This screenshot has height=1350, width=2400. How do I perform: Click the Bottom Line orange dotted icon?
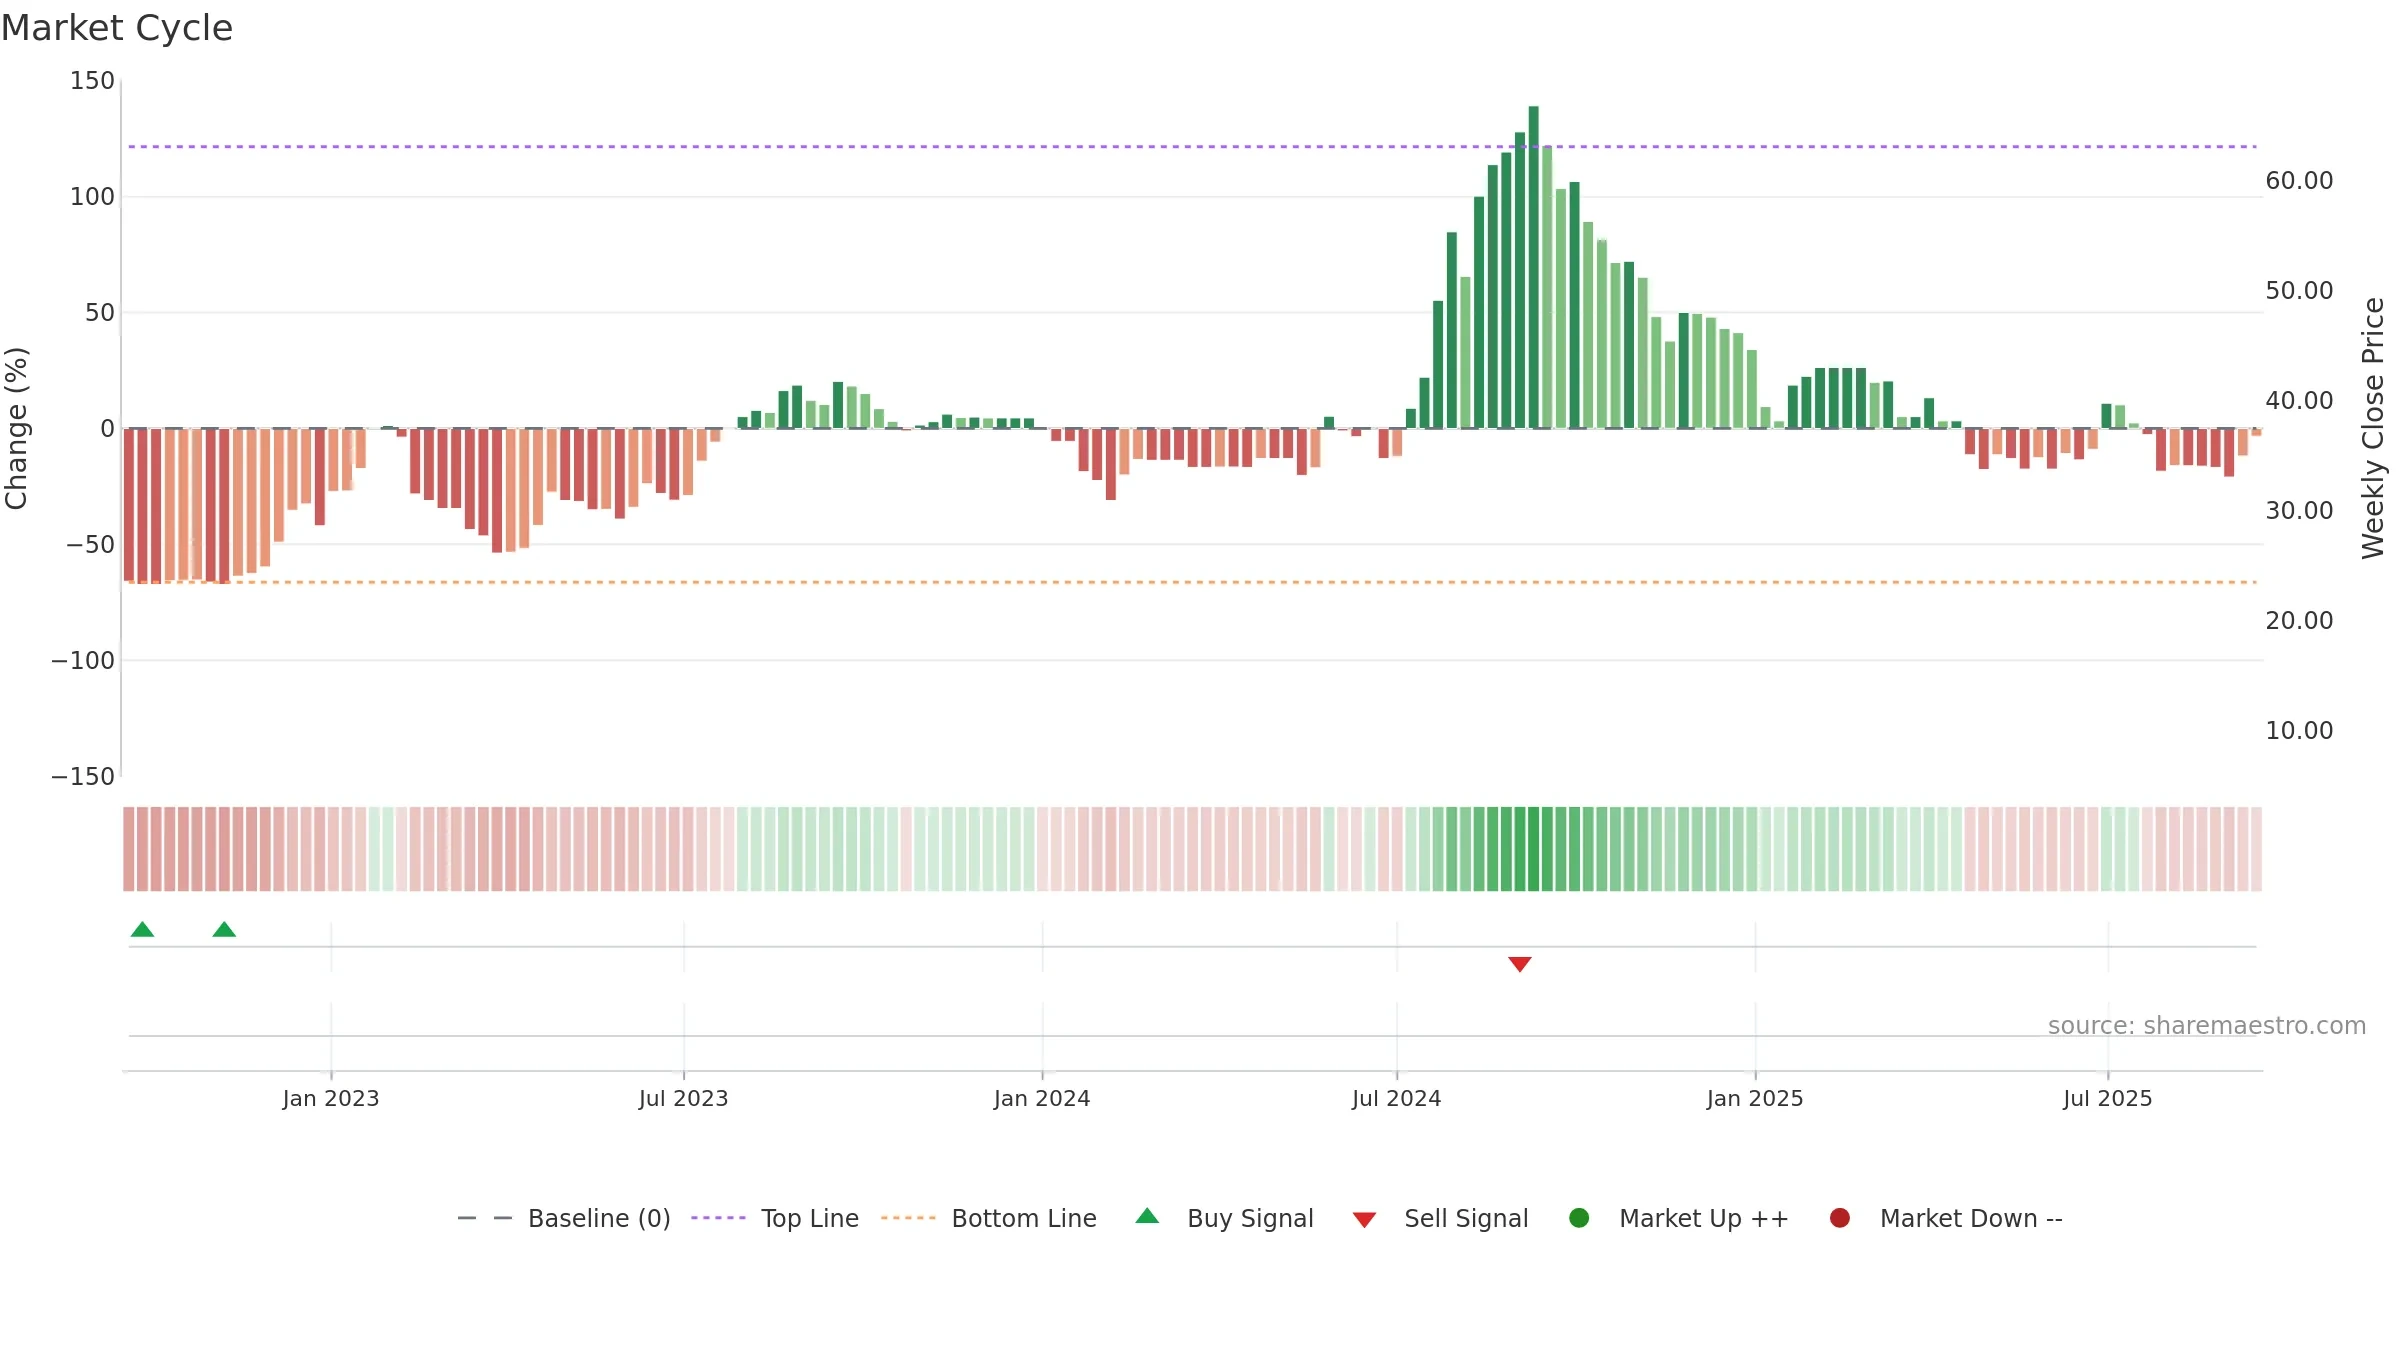click(x=908, y=1218)
